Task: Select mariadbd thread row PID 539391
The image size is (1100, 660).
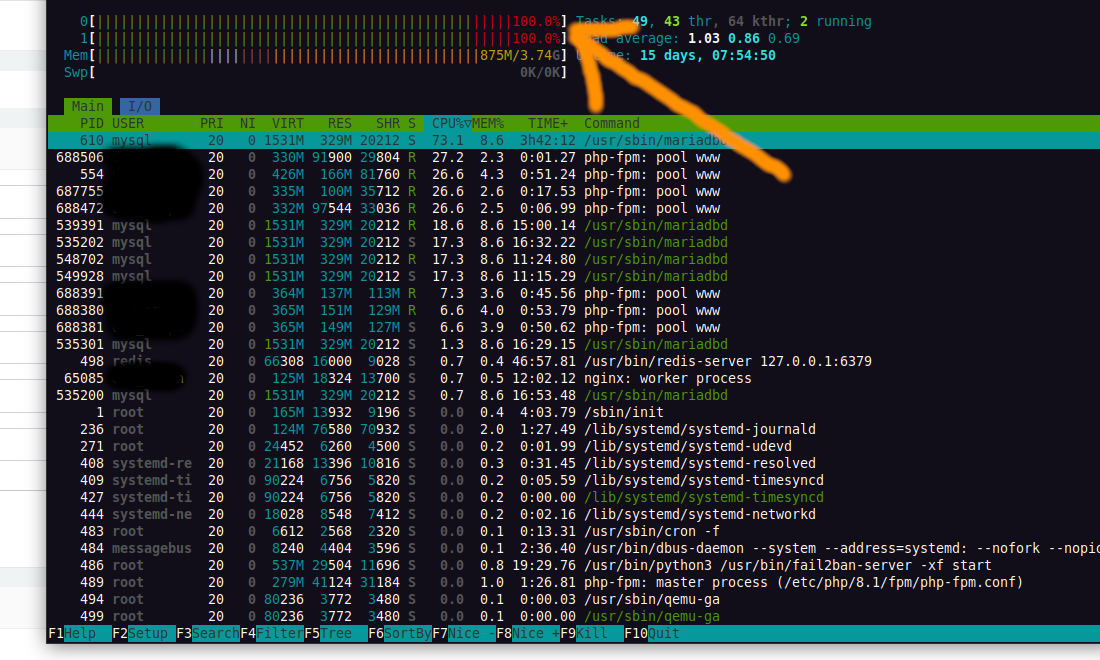Action: point(574,225)
